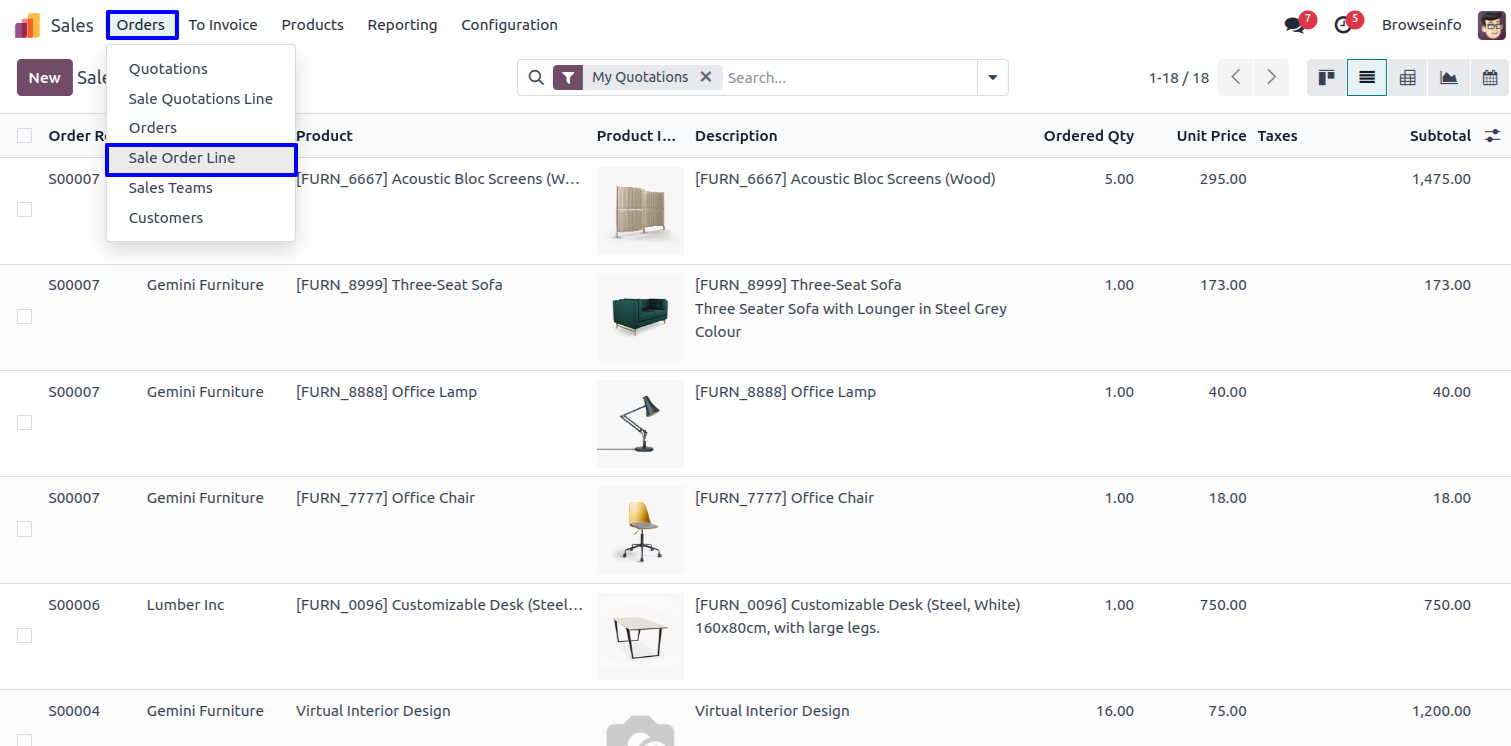The height and width of the screenshot is (746, 1511).
Task: Go to next page of records
Action: pos(1271,77)
